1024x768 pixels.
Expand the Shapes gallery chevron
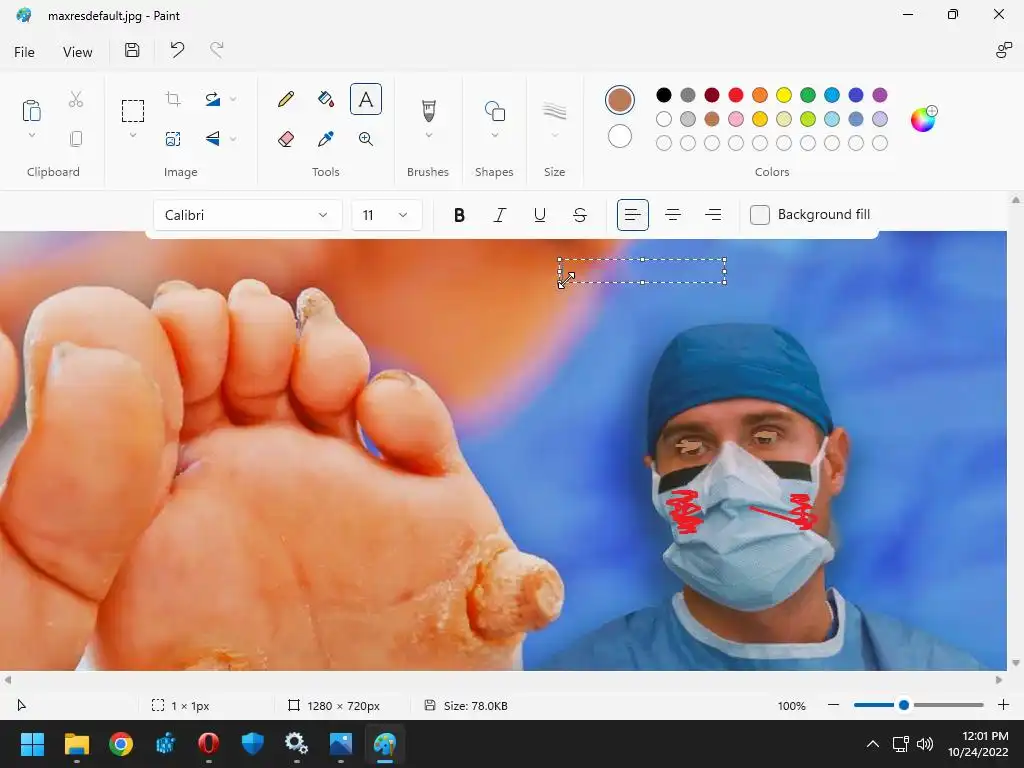(x=495, y=135)
